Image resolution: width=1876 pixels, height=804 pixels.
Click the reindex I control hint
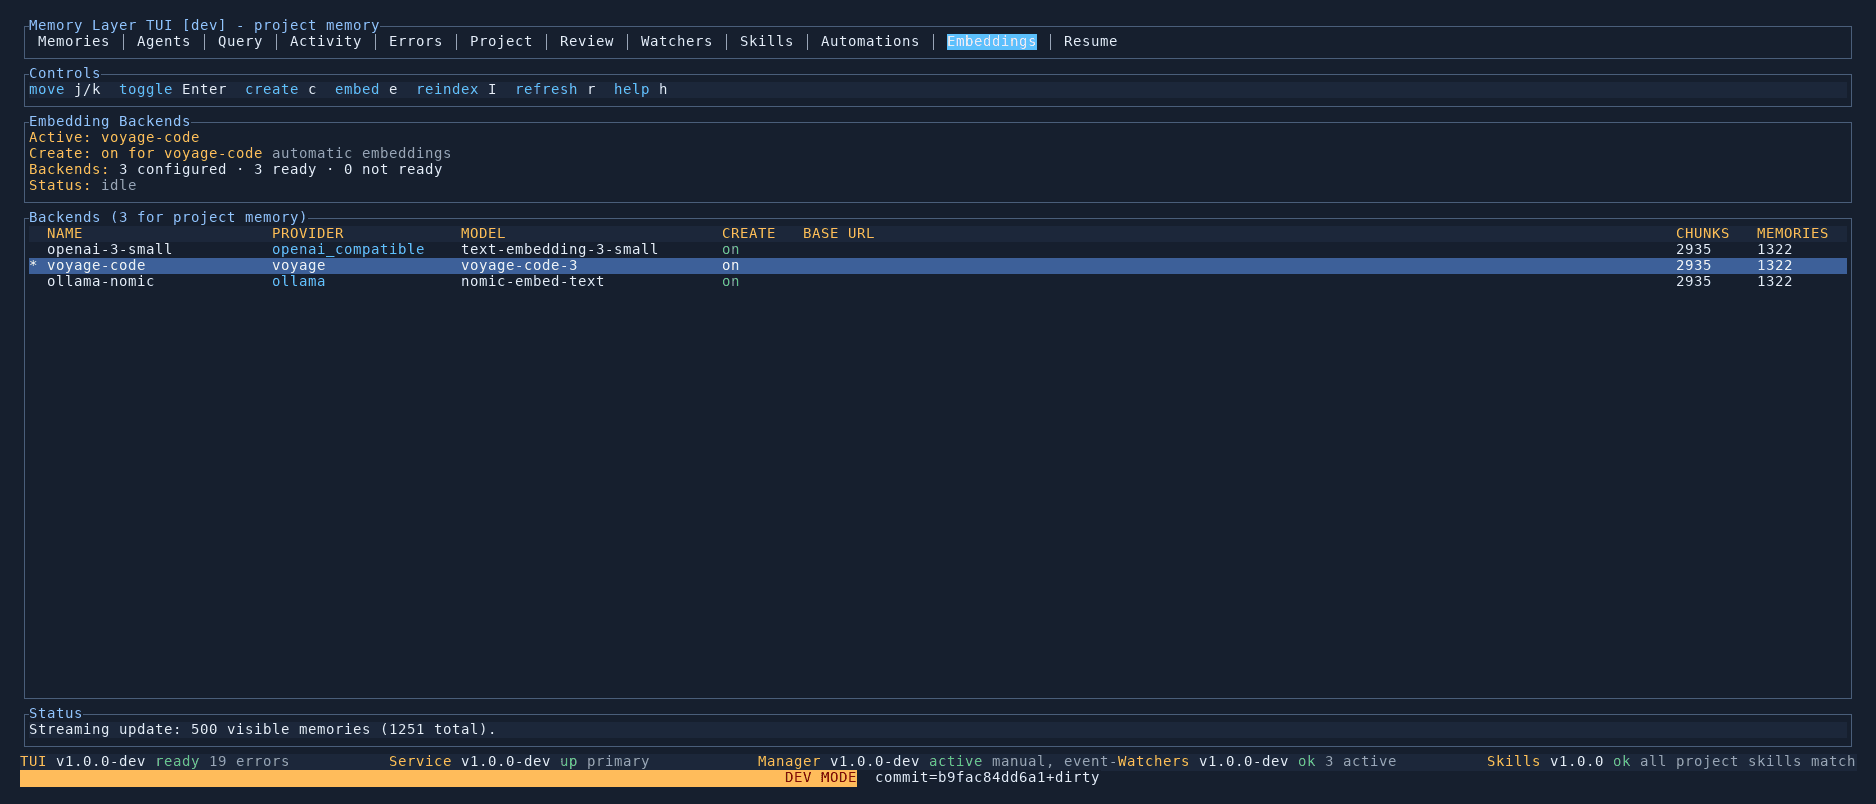tap(456, 89)
